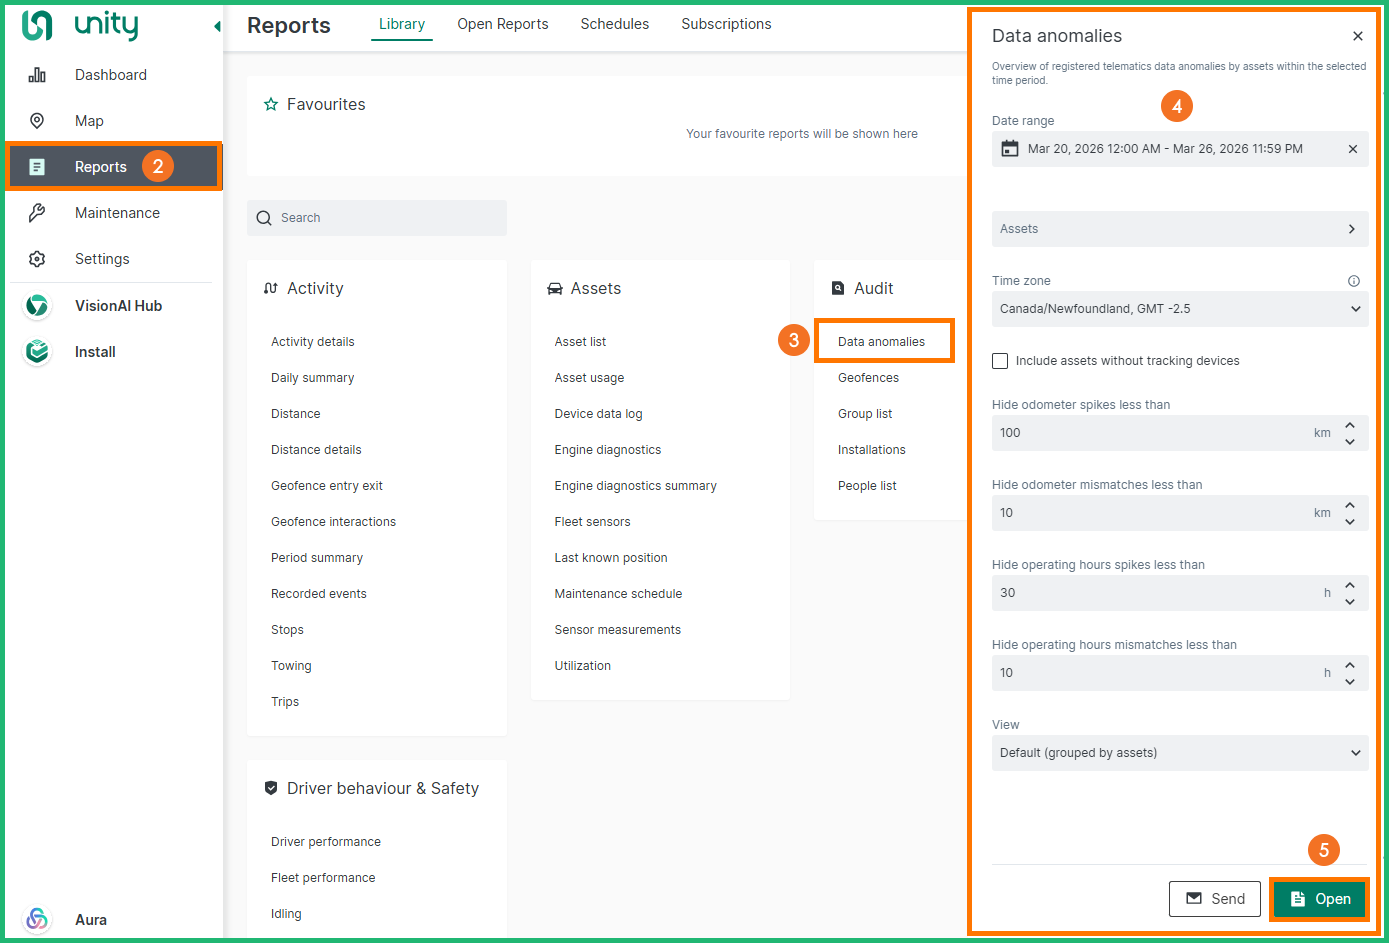
Task: Clear the selected date range
Action: tap(1352, 149)
